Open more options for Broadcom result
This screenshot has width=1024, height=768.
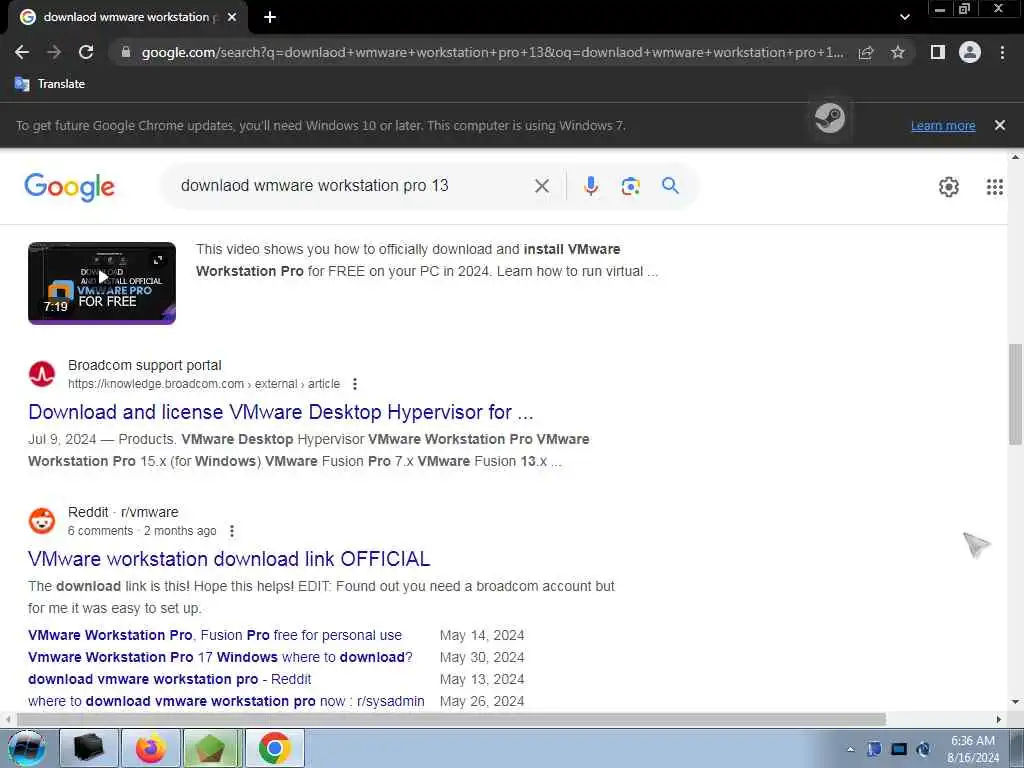coord(355,384)
